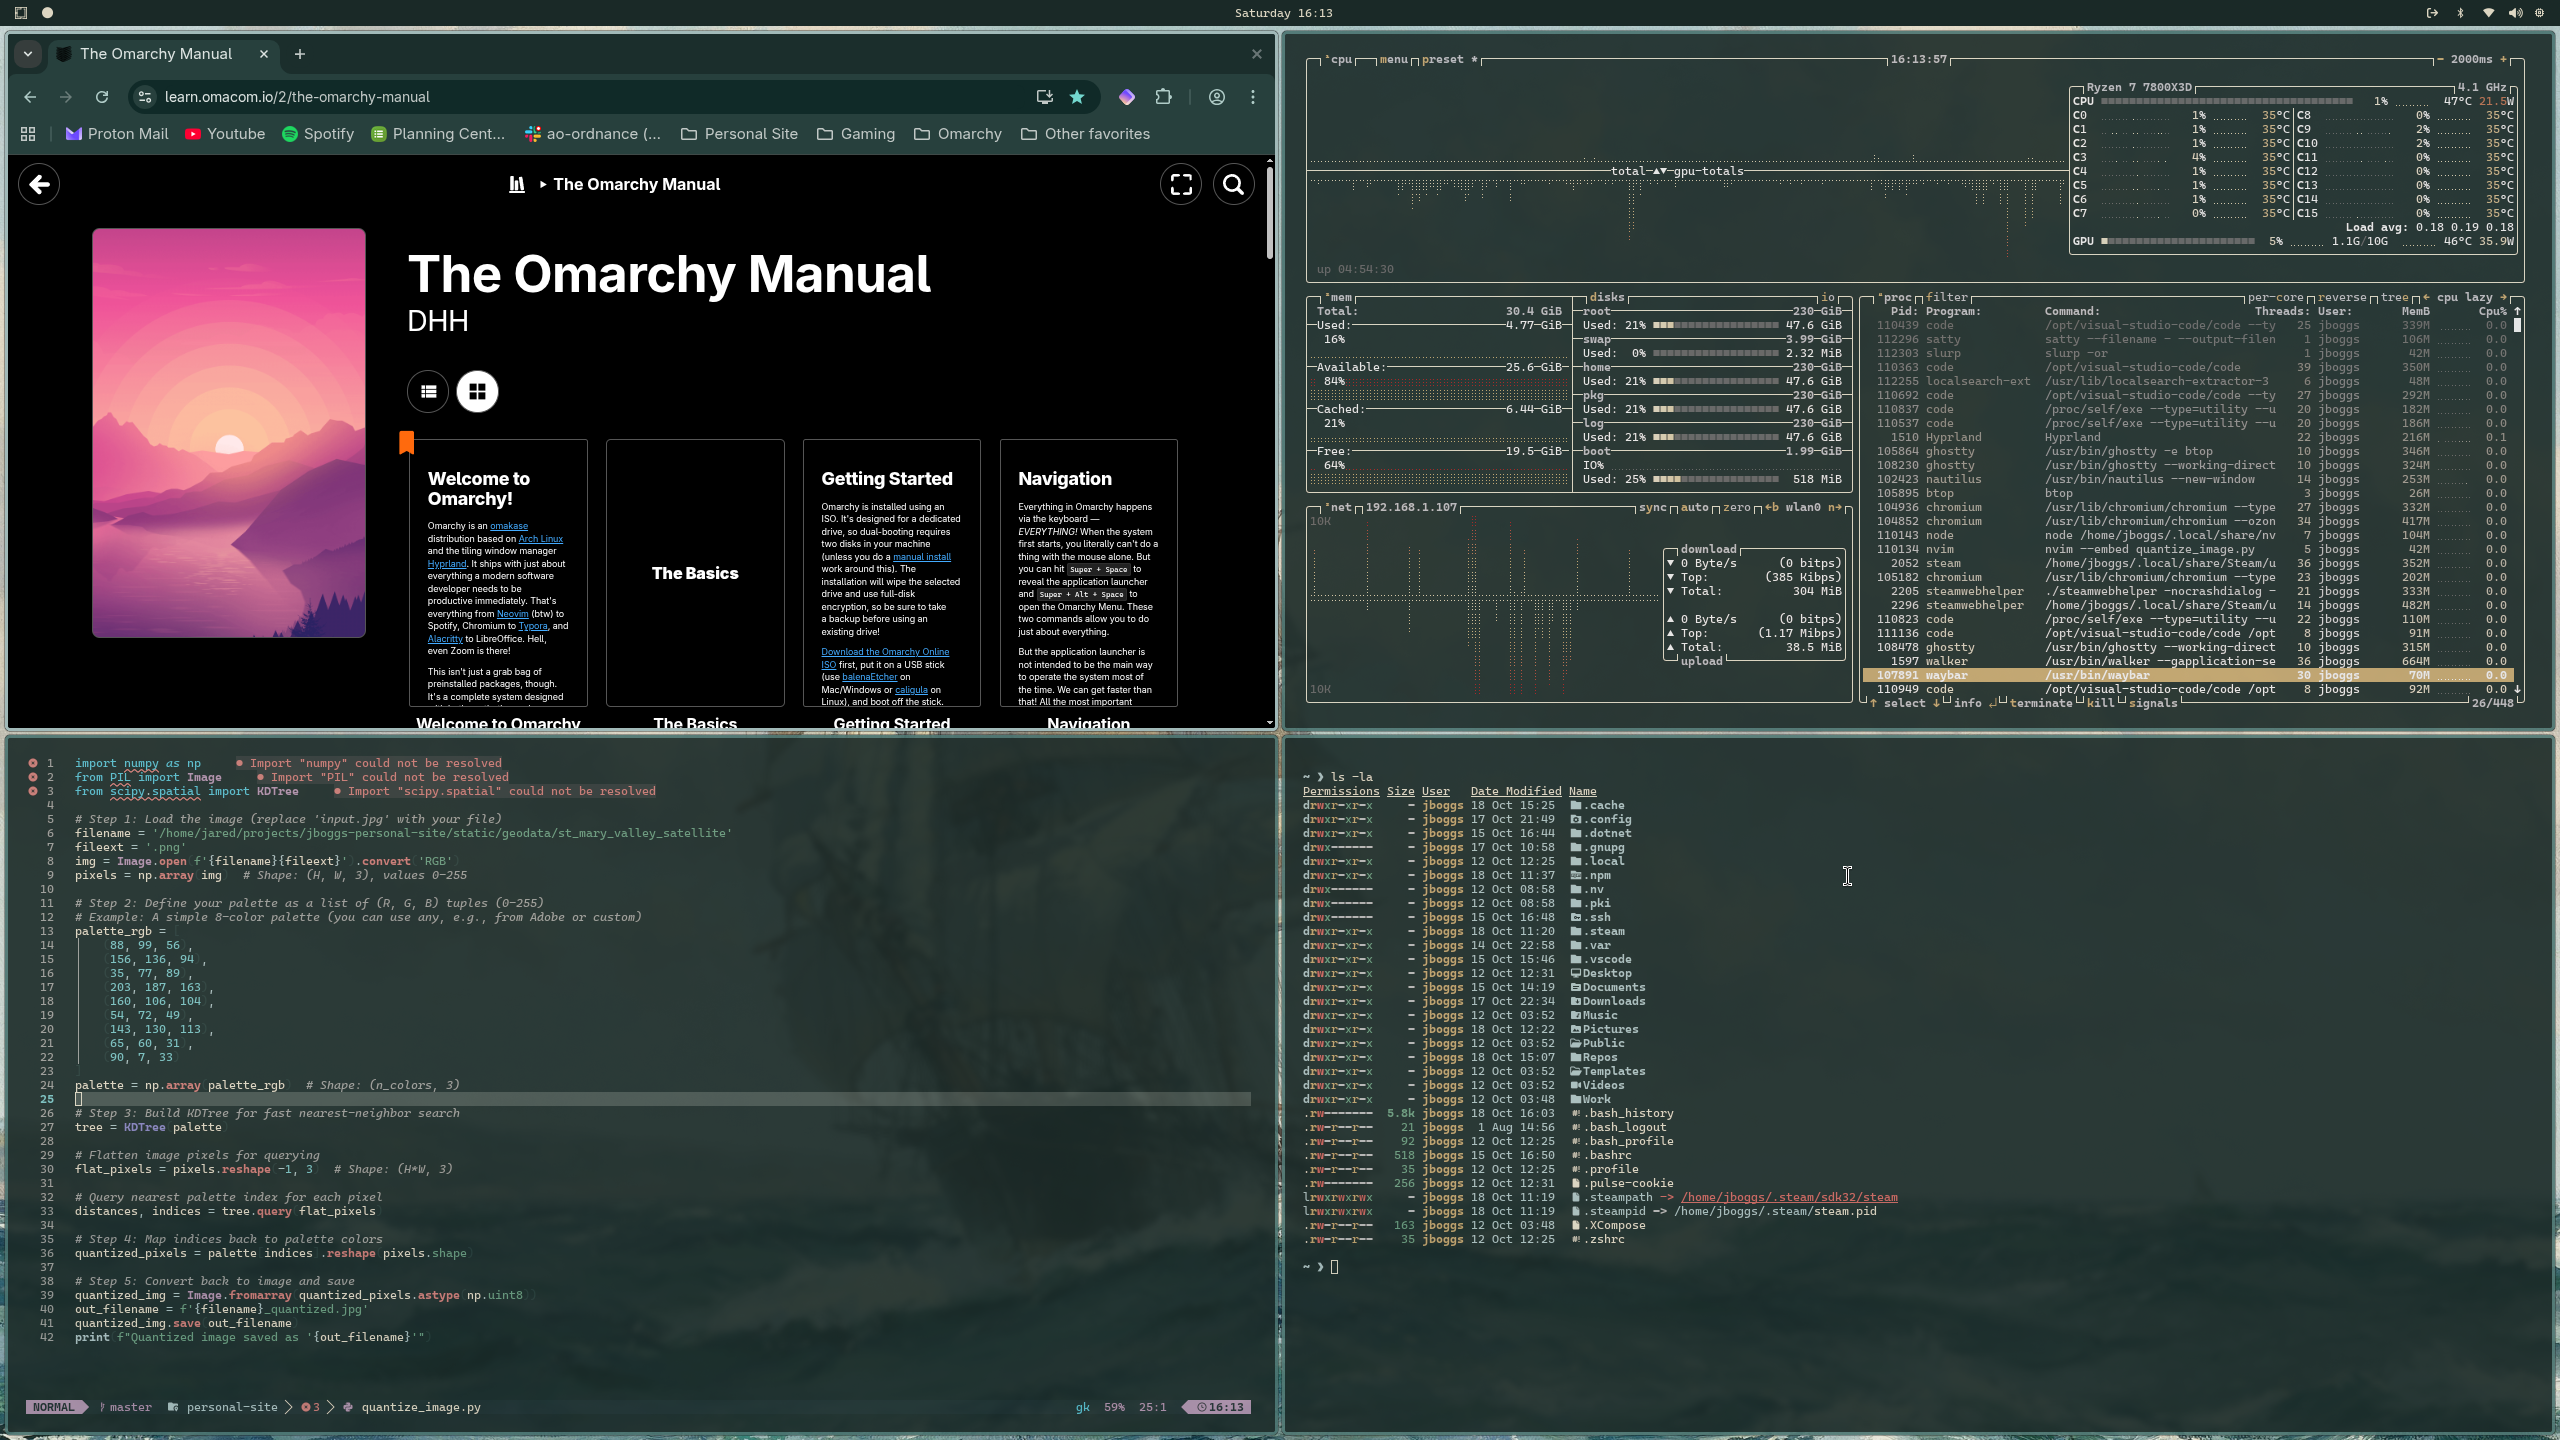Select the waybar process row
This screenshot has height=1440, width=2560.
point(2188,676)
